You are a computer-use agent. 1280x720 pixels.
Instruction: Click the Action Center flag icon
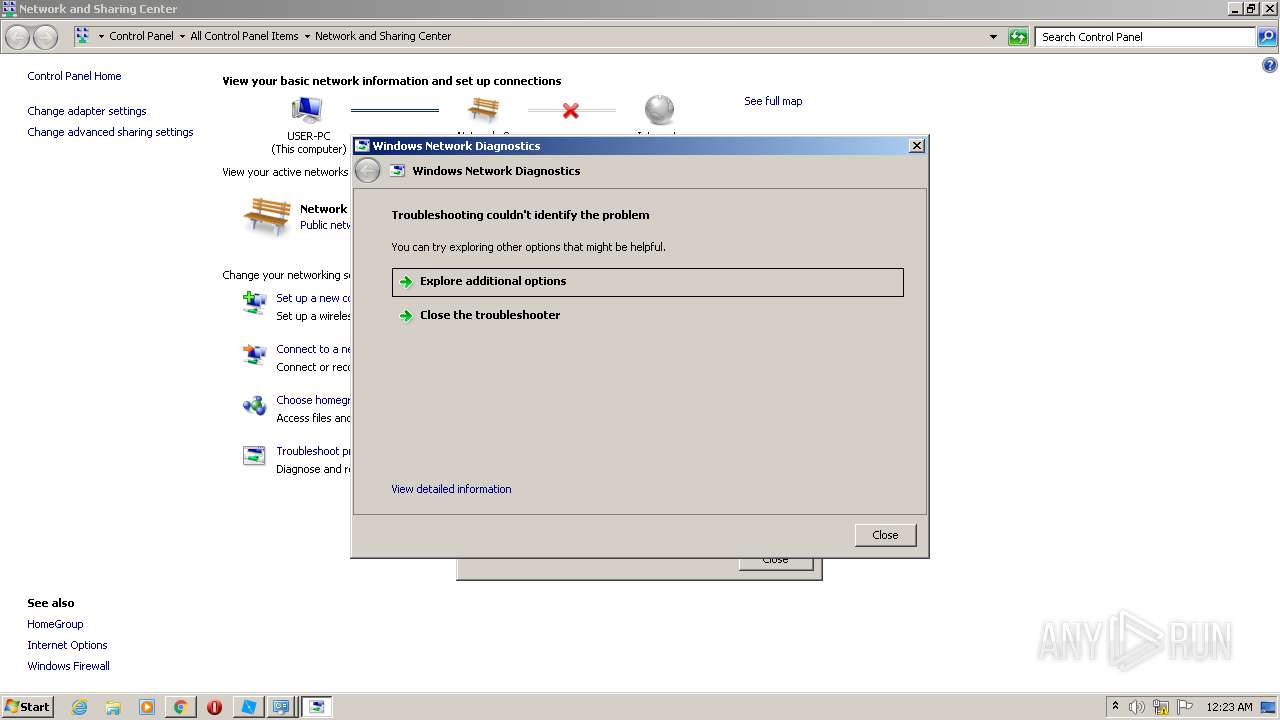1185,707
